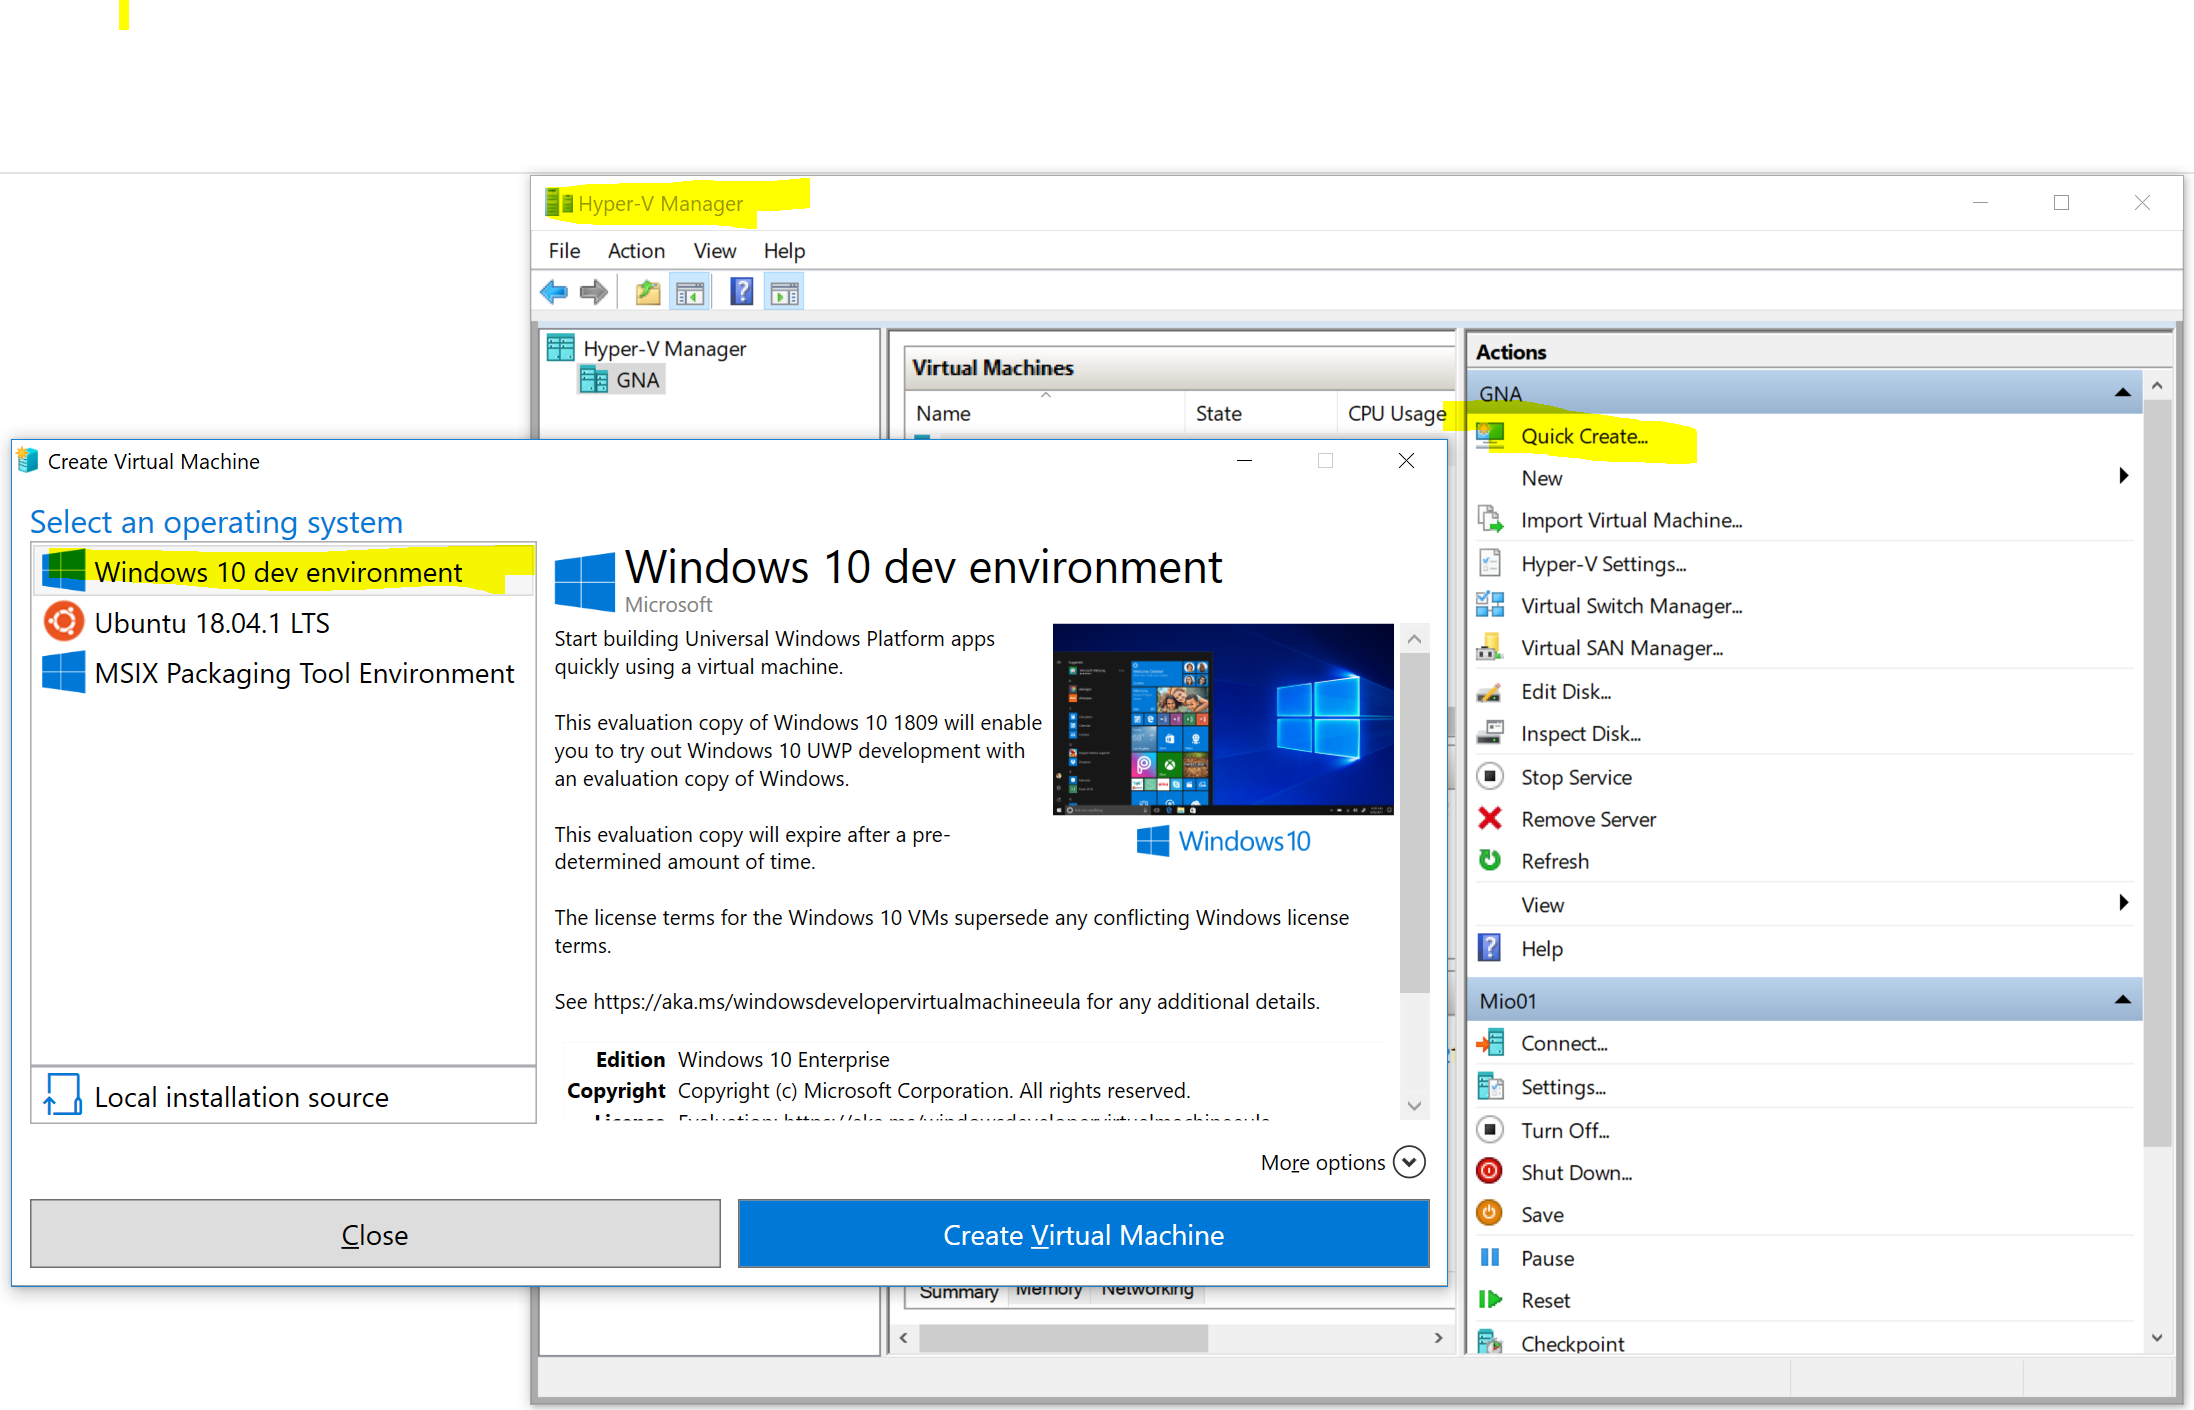This screenshot has height=1410, width=2194.
Task: Open the File menu
Action: (x=564, y=251)
